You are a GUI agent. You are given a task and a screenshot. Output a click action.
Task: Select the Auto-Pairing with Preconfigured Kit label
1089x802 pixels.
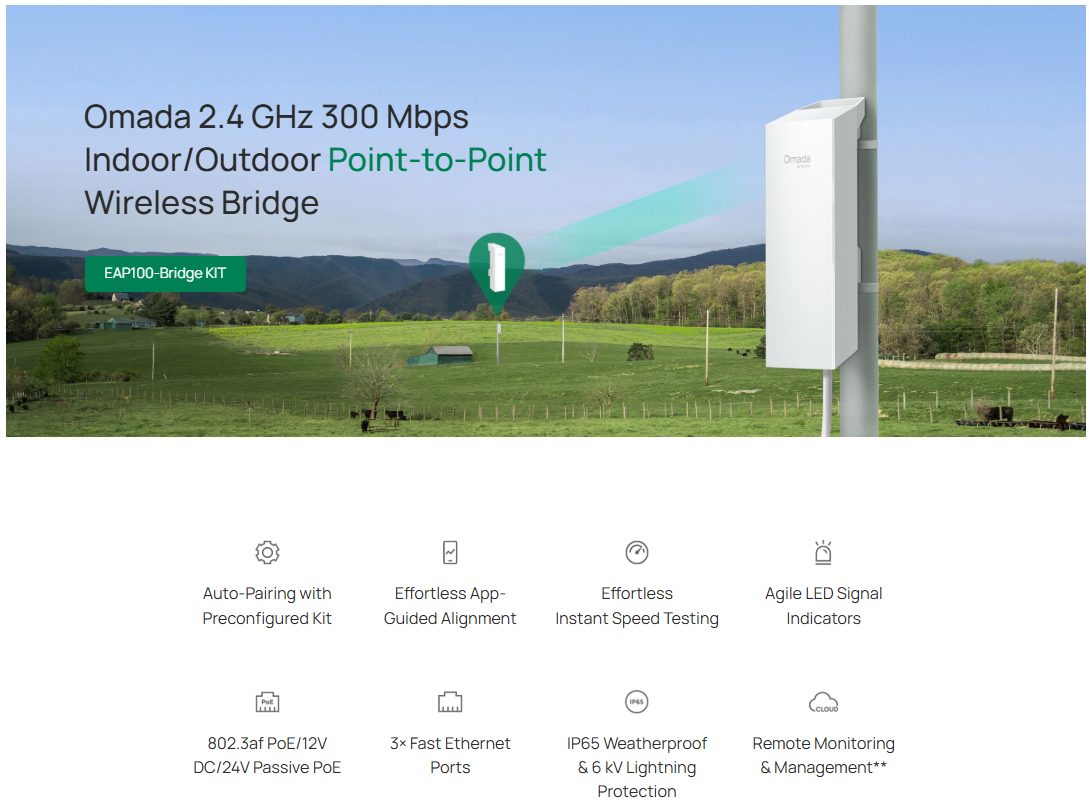tap(267, 606)
